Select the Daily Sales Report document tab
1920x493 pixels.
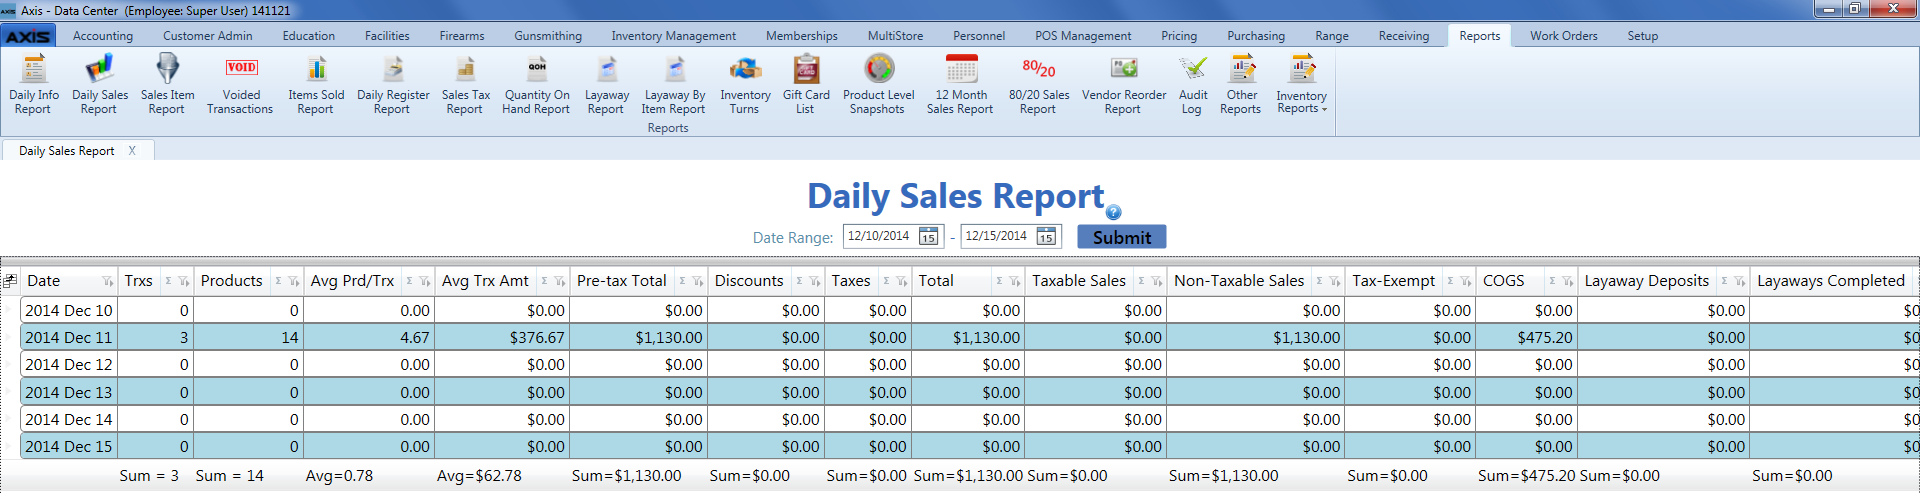pyautogui.click(x=67, y=151)
